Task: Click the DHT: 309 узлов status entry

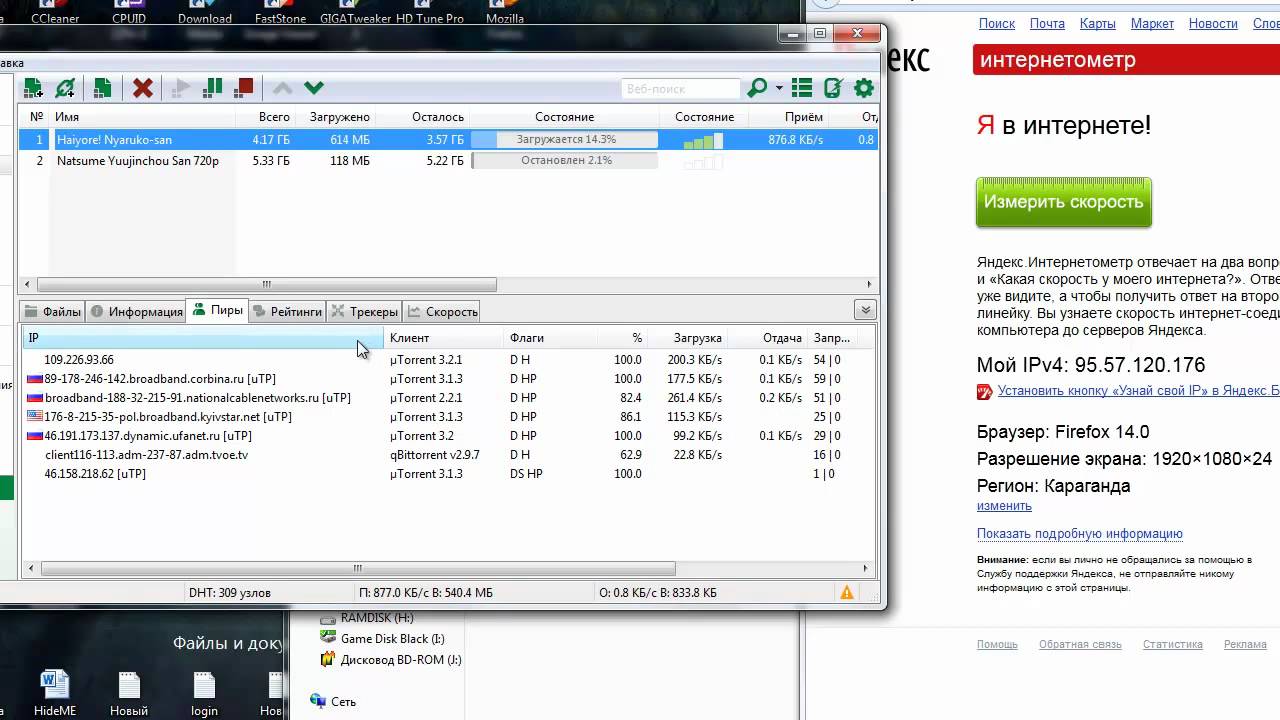Action: tap(230, 593)
